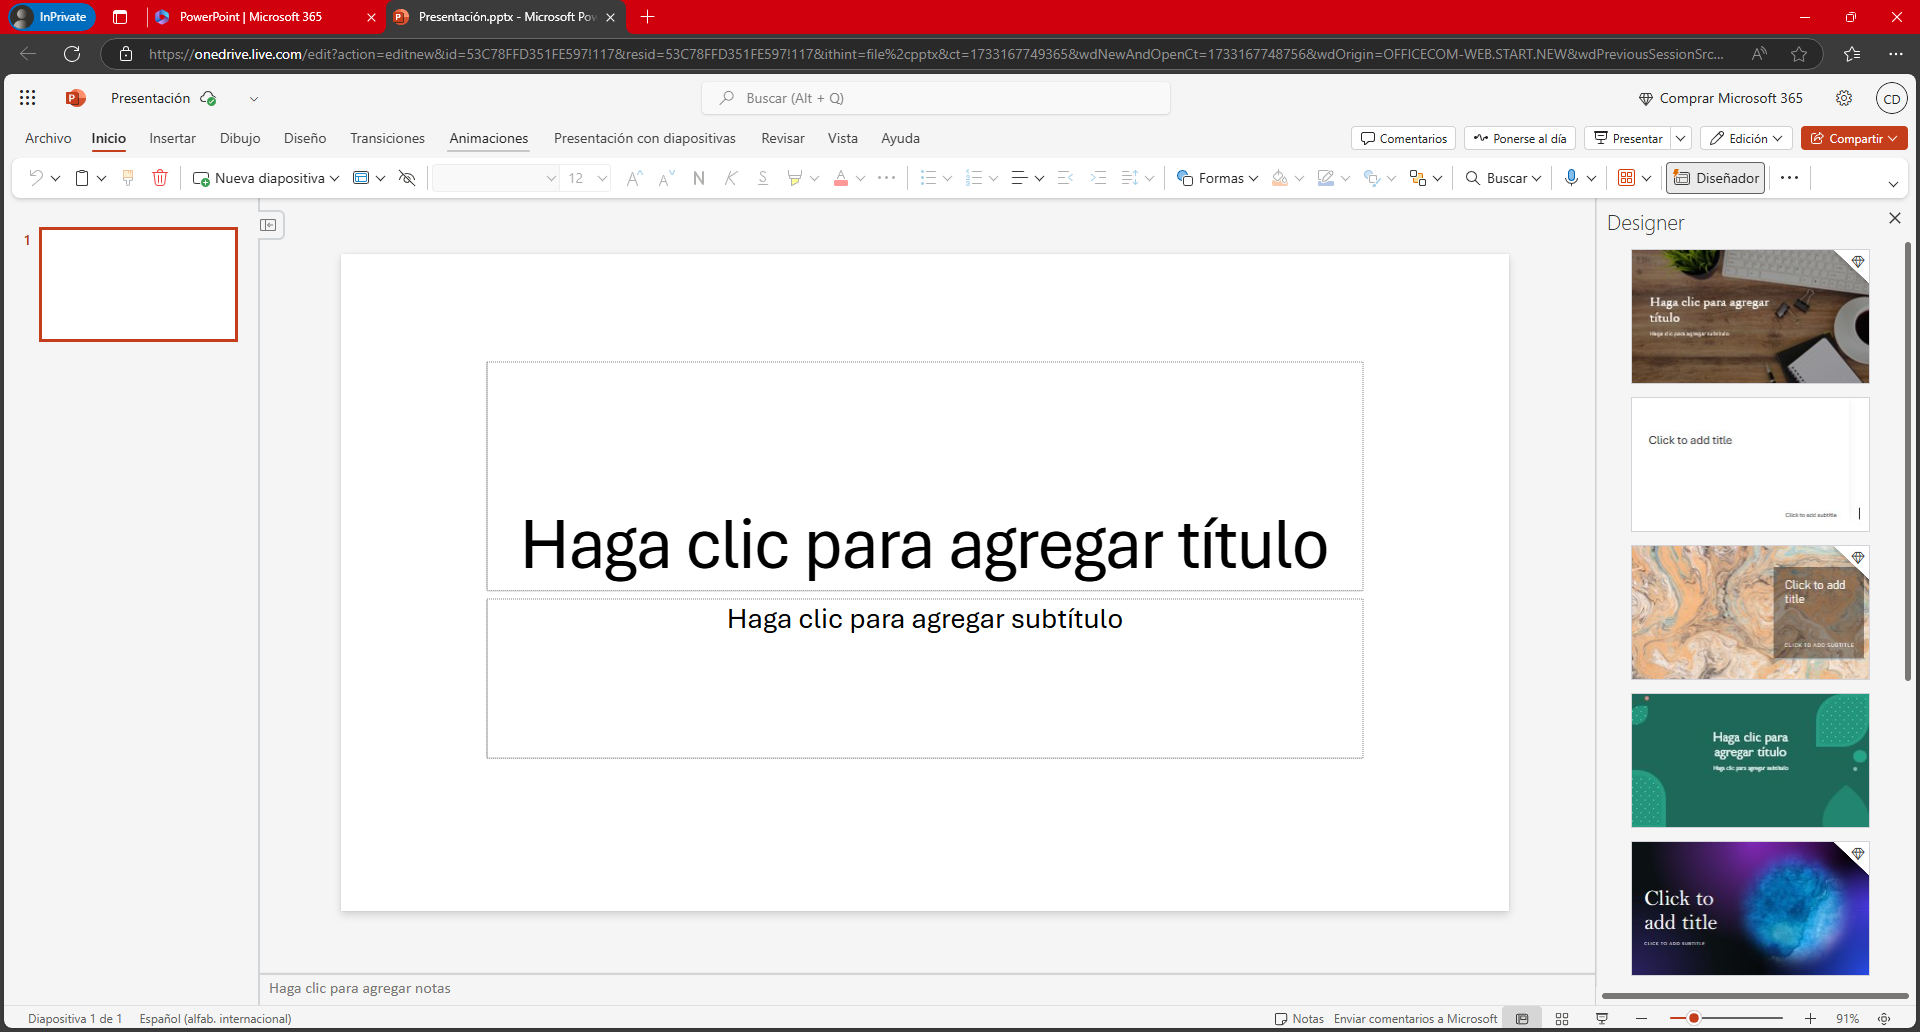
Task: Click Enviar comentarios a Microsoft link
Action: (x=1415, y=1019)
